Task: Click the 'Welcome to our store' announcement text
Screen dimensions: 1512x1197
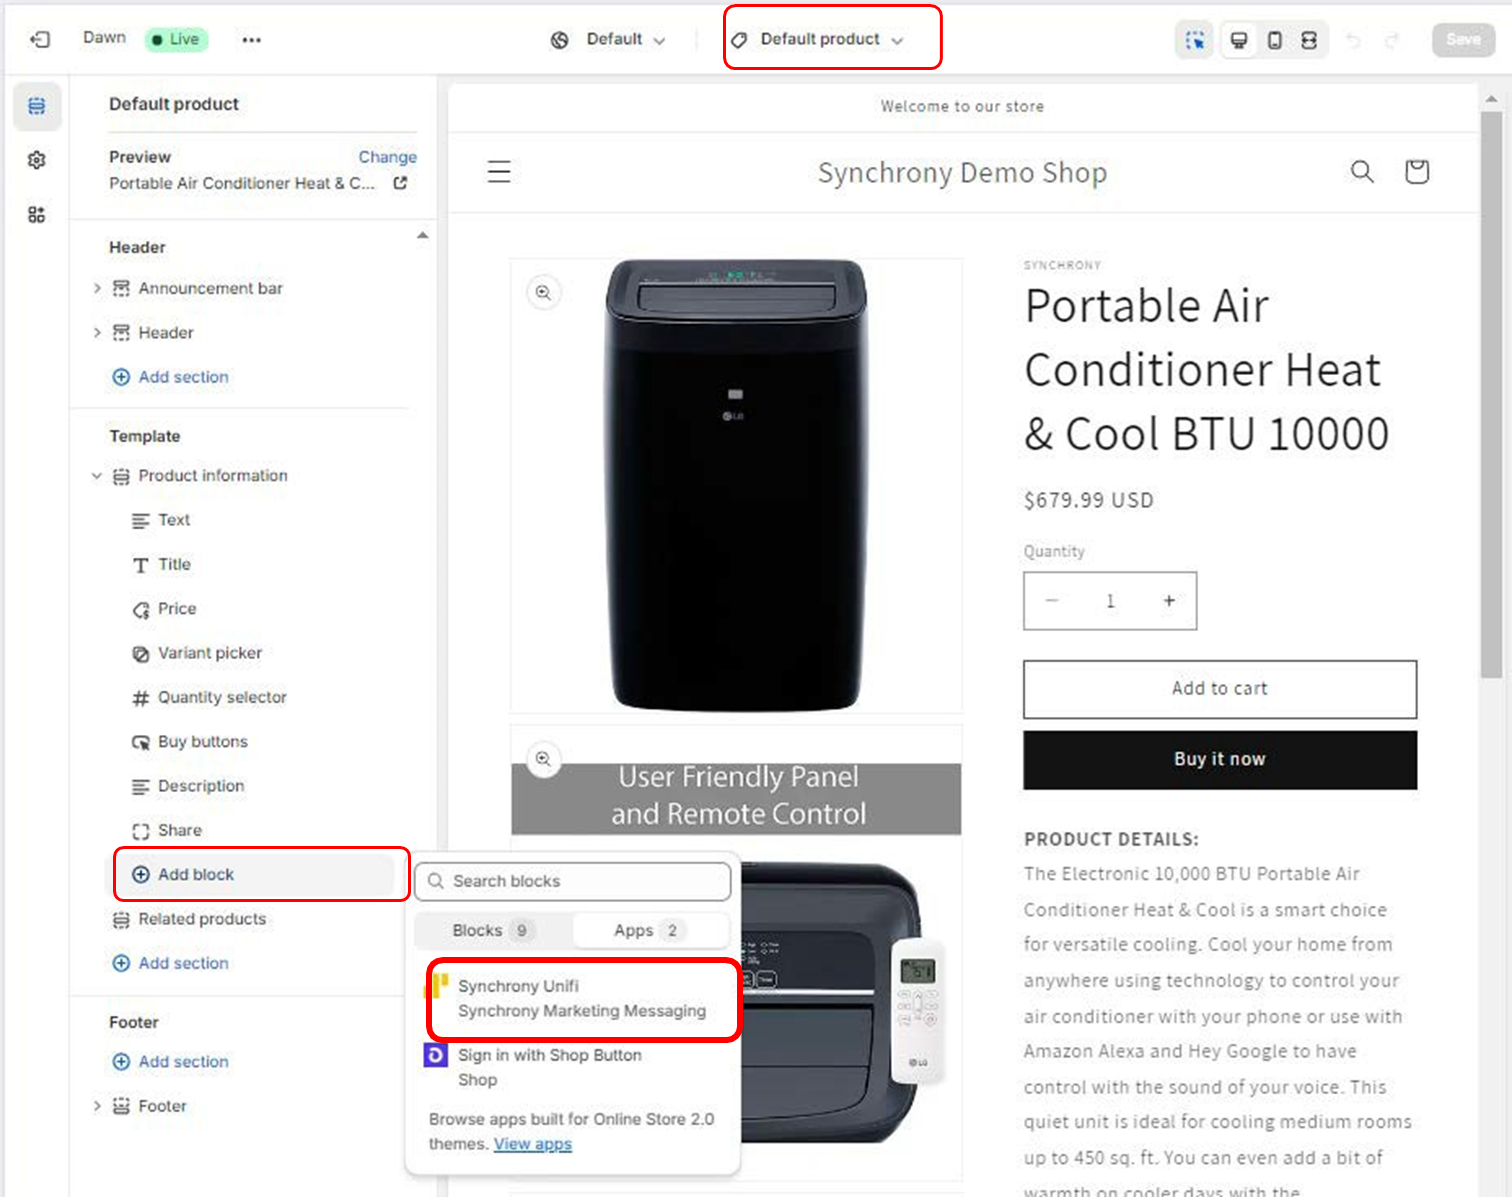Action: tap(962, 106)
